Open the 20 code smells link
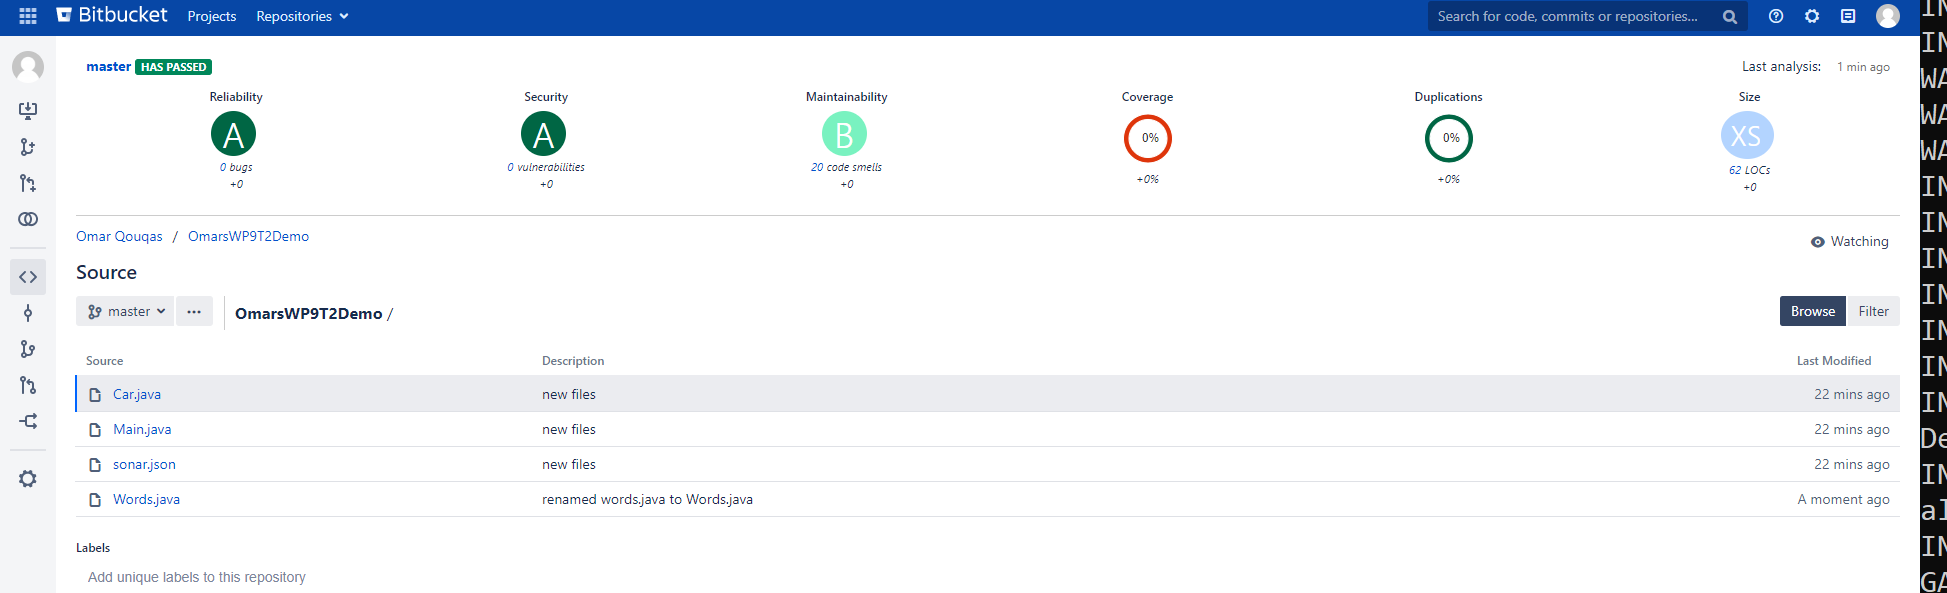Image resolution: width=1947 pixels, height=593 pixels. (847, 167)
